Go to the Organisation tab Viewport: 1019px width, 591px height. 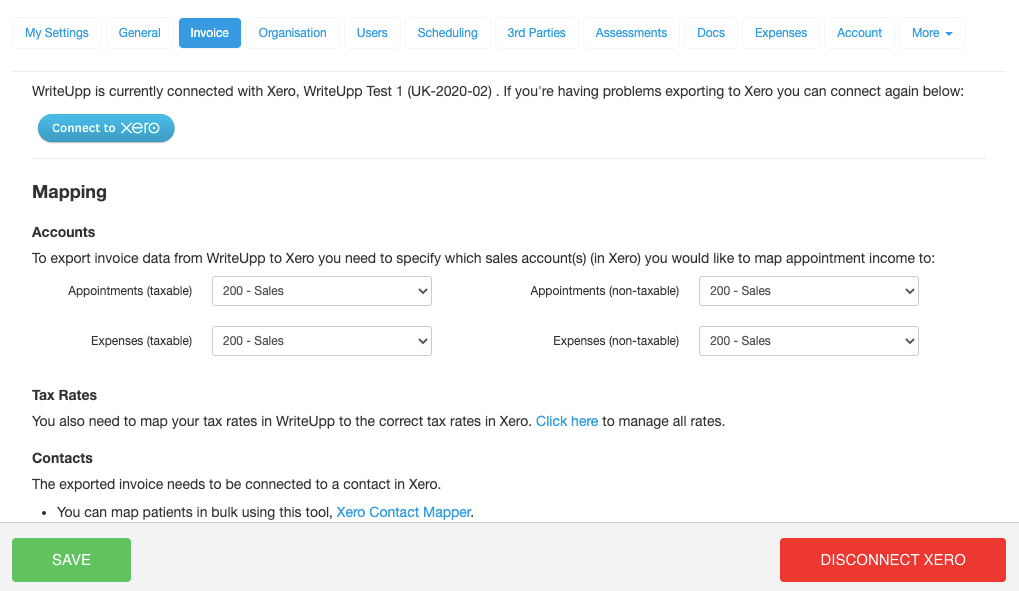pos(292,33)
